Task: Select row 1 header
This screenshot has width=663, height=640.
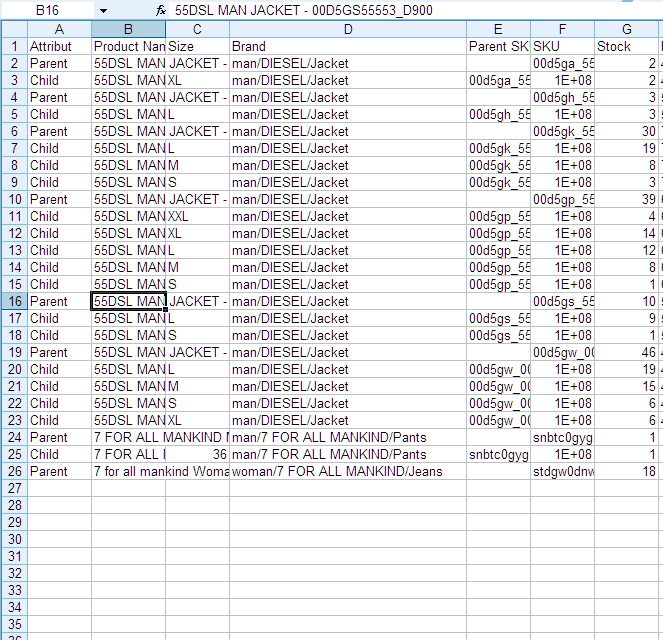Action: pyautogui.click(x=15, y=46)
